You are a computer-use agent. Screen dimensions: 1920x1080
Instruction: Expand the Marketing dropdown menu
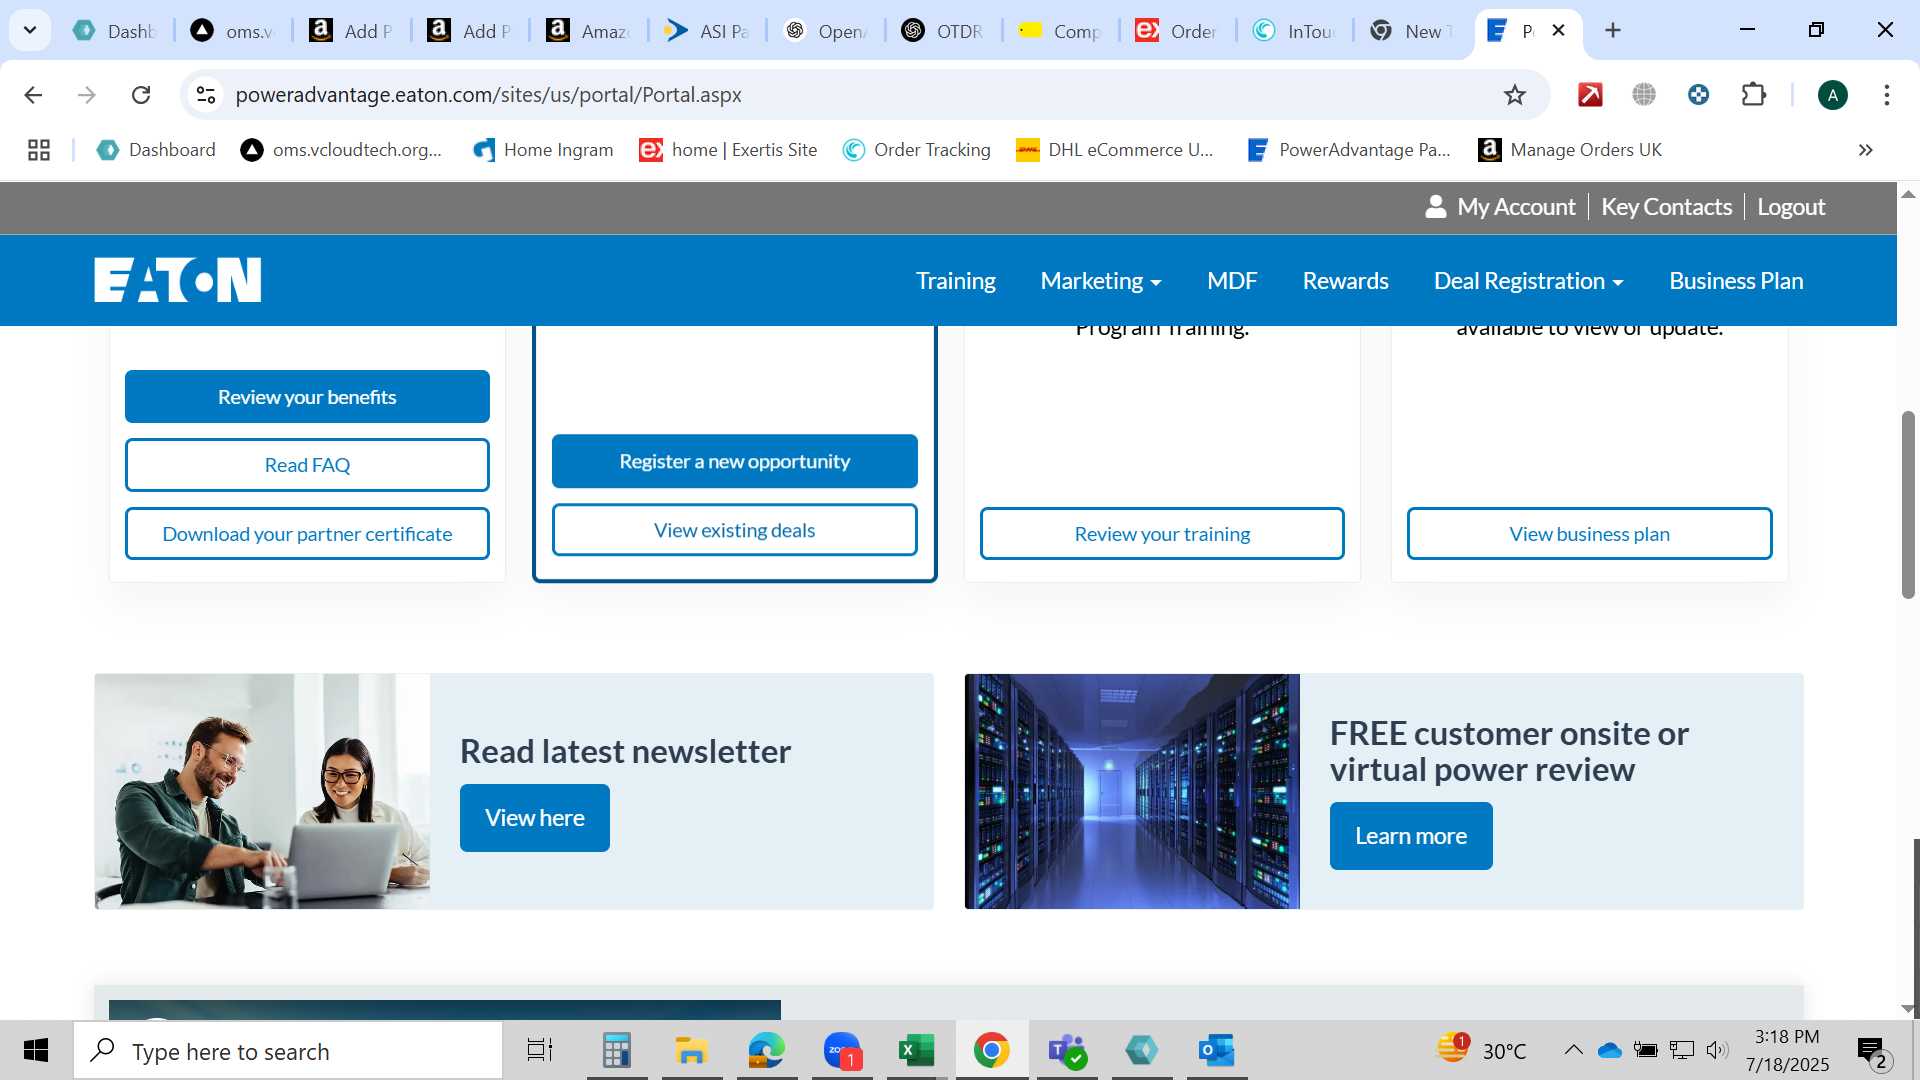(x=1101, y=281)
